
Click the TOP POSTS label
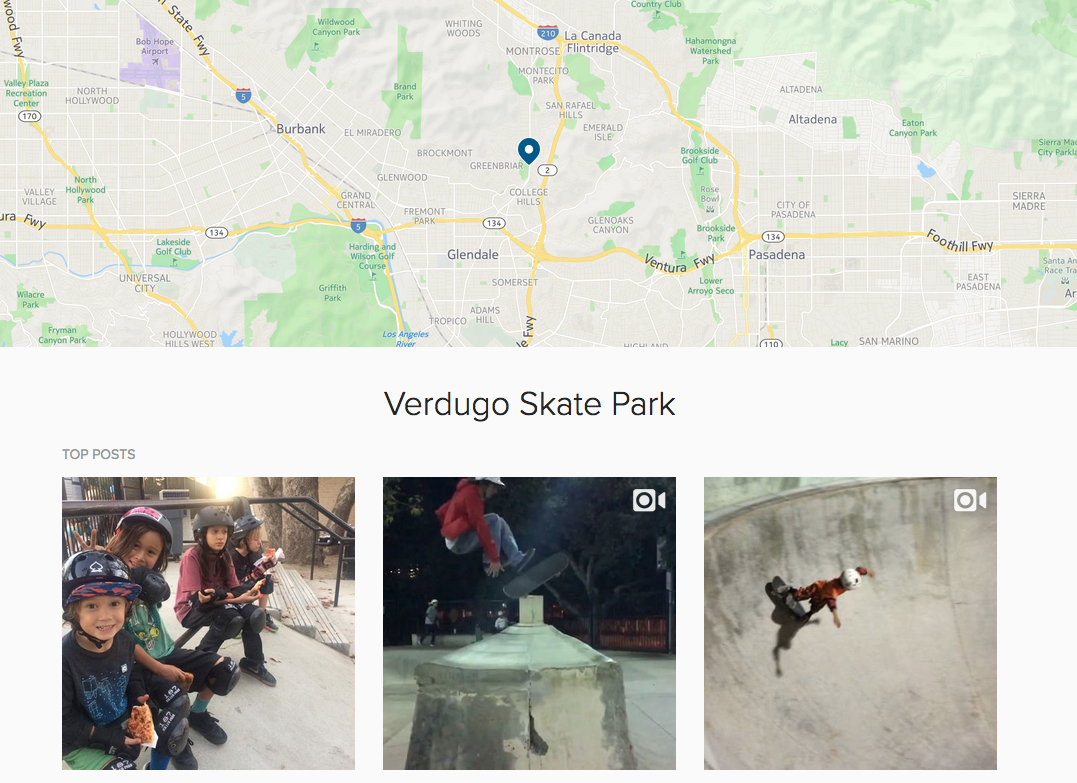pos(98,454)
